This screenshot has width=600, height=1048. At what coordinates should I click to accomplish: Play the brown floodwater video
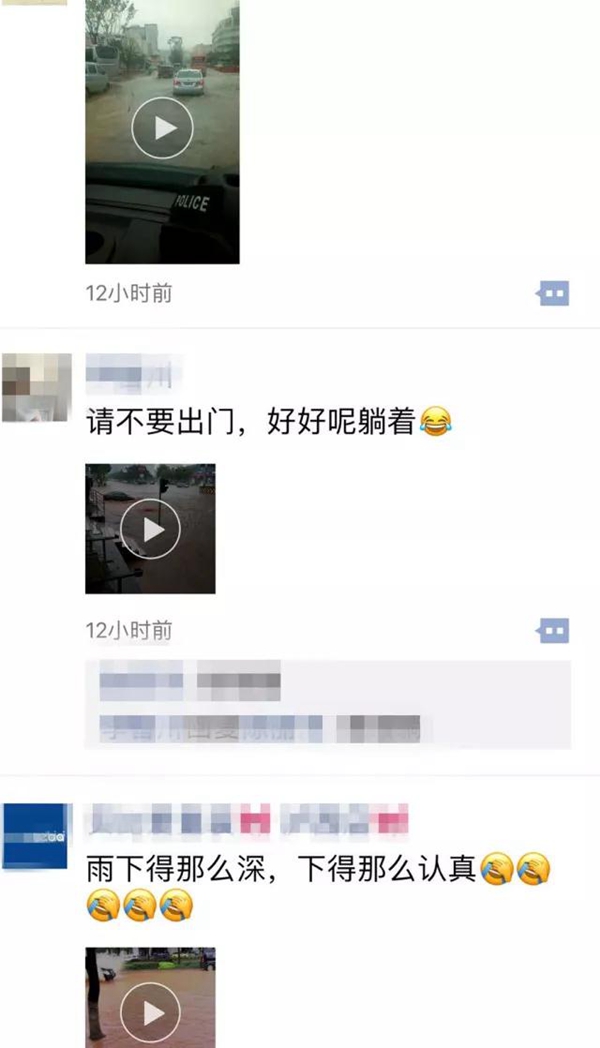150,1012
